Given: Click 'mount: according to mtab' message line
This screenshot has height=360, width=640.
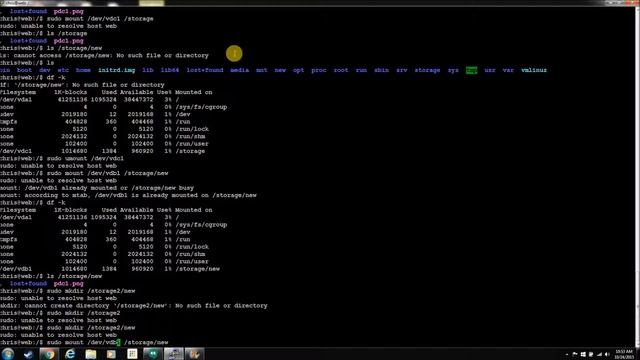Looking at the screenshot, I should tap(128, 195).
